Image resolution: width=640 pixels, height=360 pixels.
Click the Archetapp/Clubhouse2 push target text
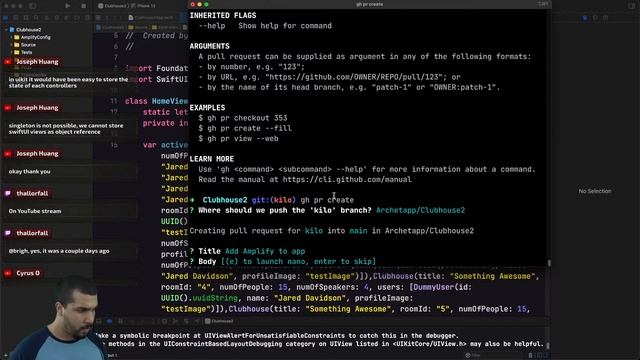pyautogui.click(x=420, y=210)
